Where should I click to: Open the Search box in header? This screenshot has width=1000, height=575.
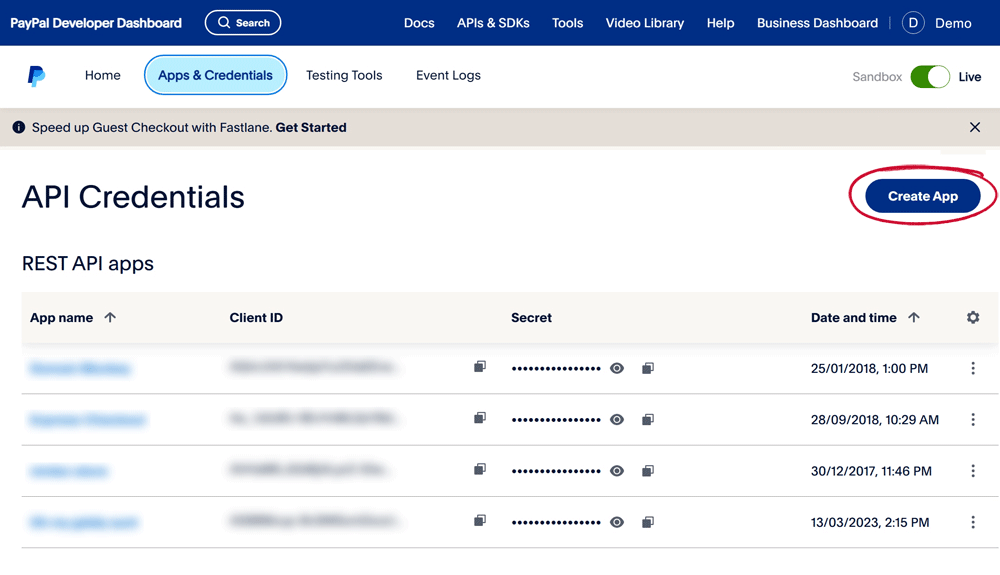coord(243,23)
